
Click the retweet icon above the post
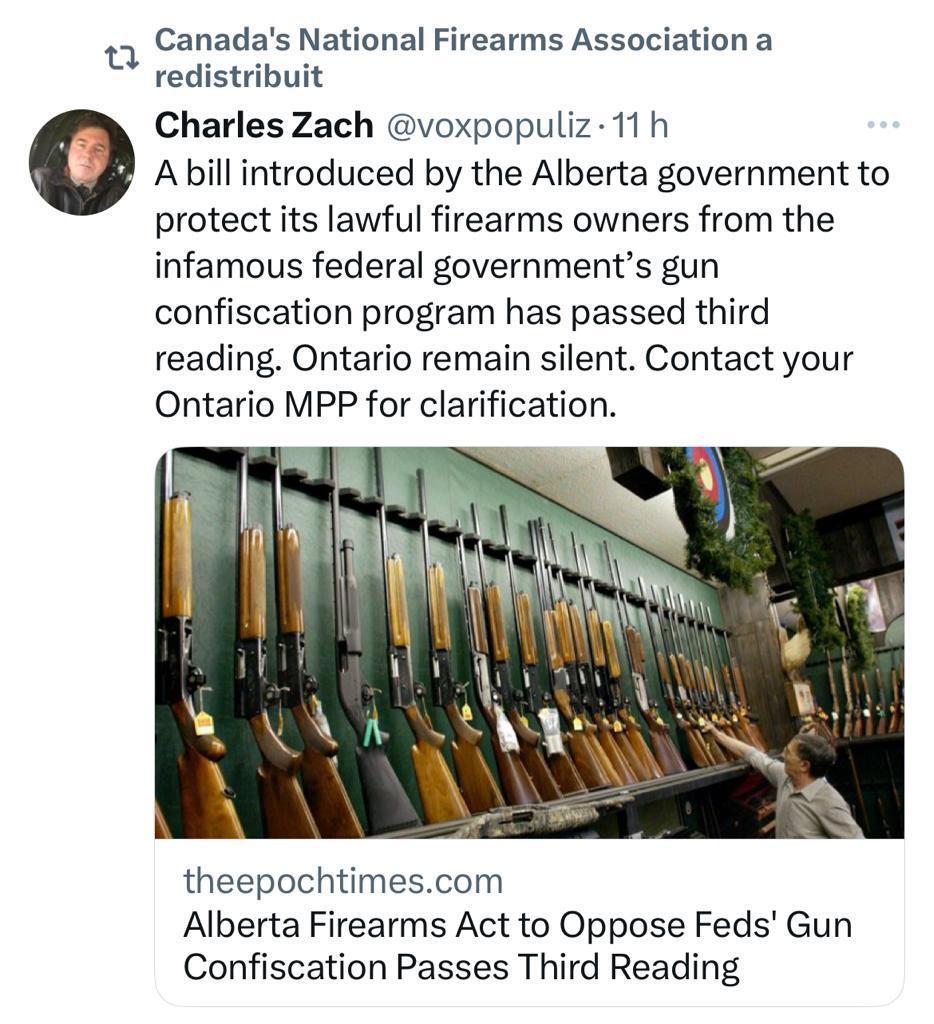click(x=122, y=59)
